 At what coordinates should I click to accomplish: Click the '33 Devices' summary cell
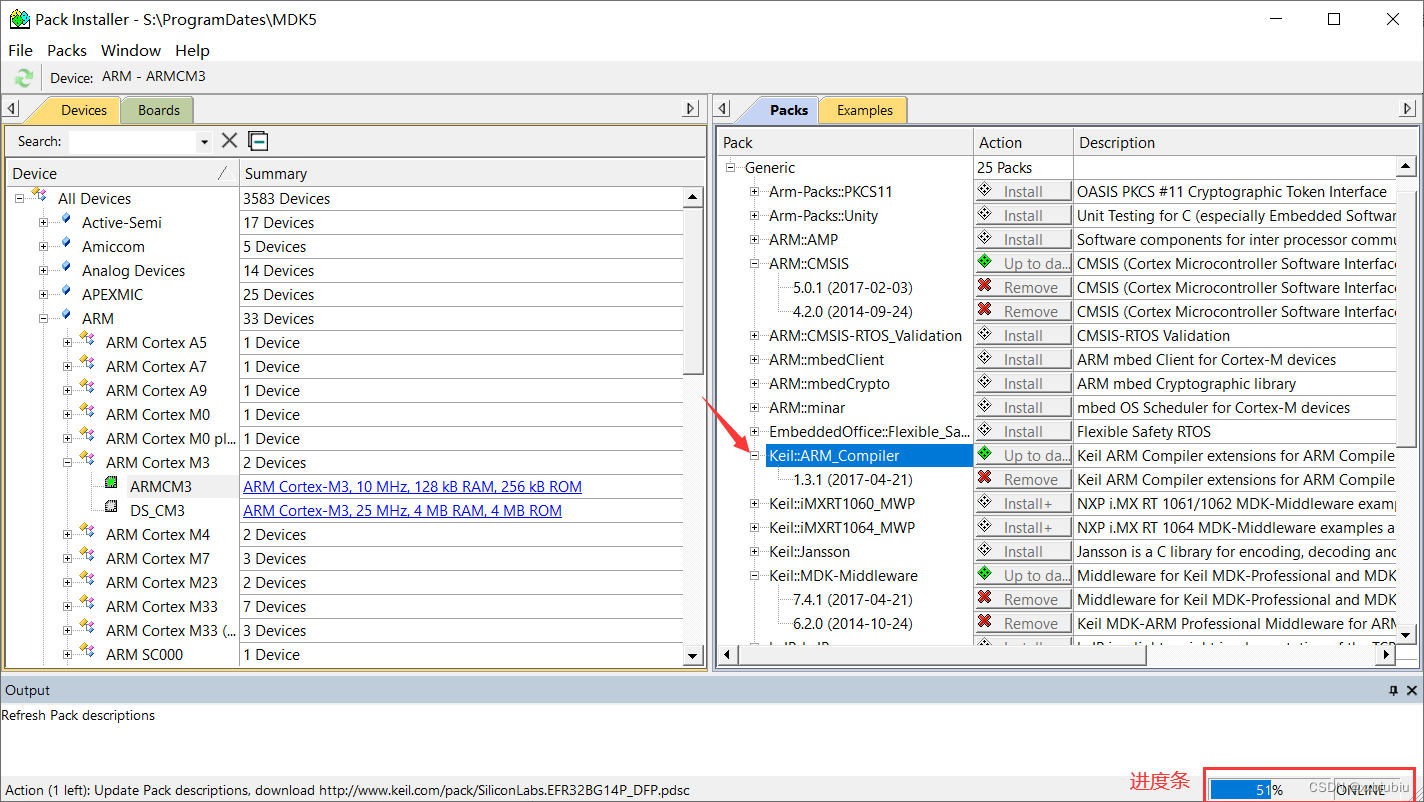point(462,318)
